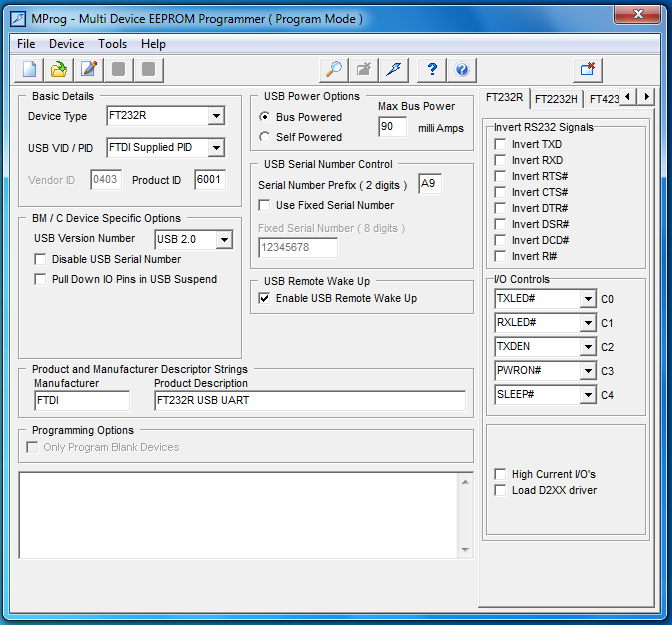Check Pull Down IO Pins in USB Suspend
The image size is (672, 625).
[40, 279]
